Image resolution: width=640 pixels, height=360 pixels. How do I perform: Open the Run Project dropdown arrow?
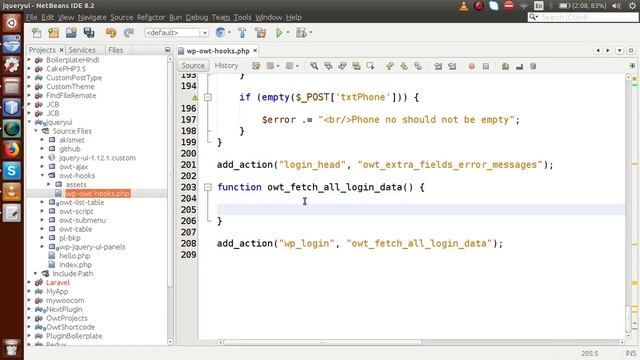pos(288,33)
